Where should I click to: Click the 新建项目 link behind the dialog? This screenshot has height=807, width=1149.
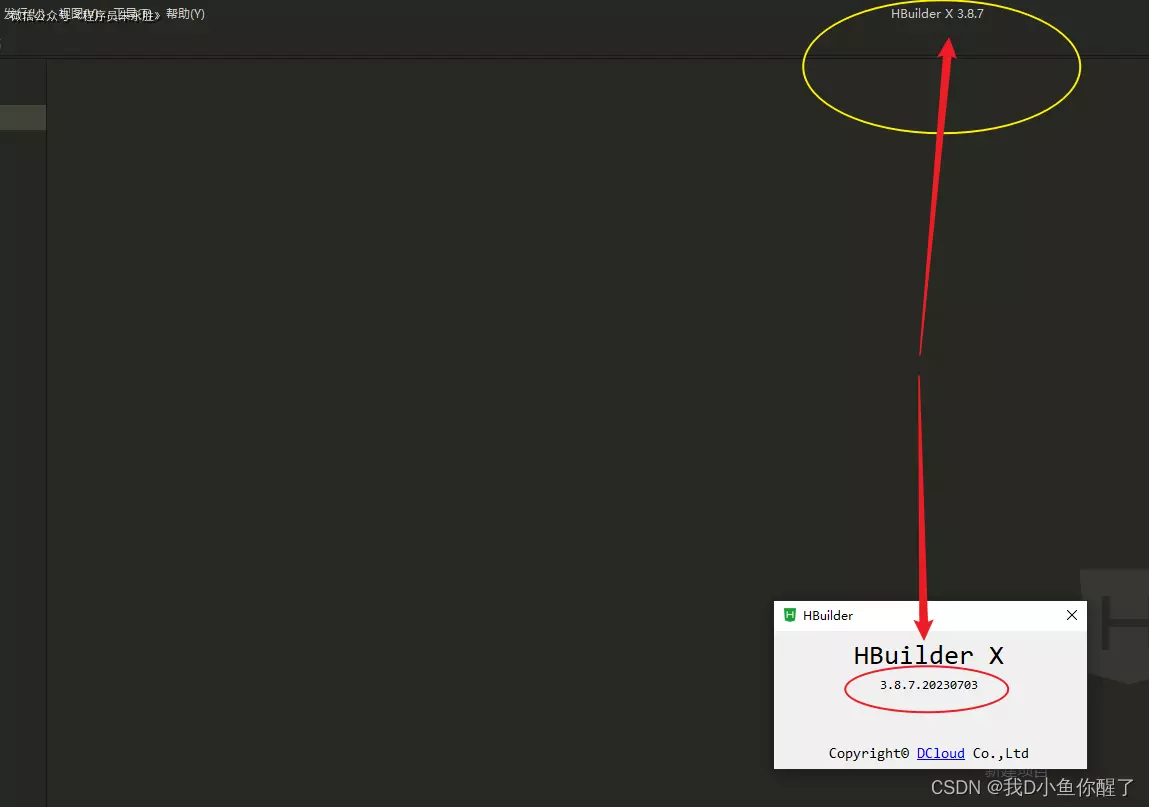1016,773
